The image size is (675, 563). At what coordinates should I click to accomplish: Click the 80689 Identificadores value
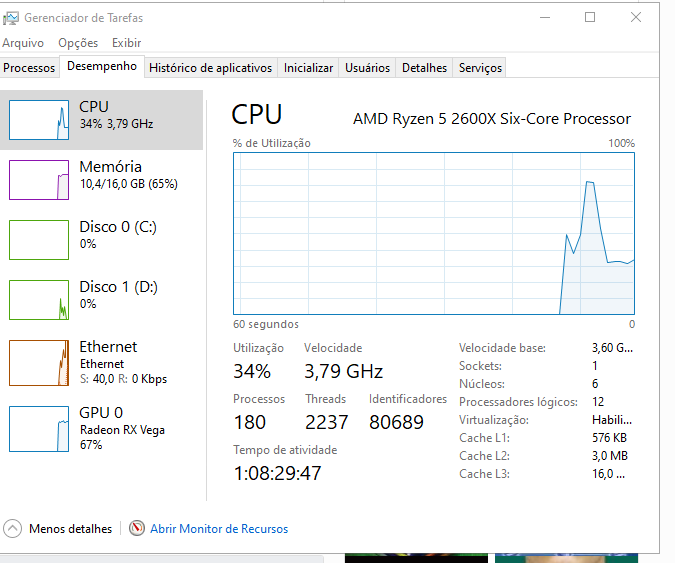[396, 422]
